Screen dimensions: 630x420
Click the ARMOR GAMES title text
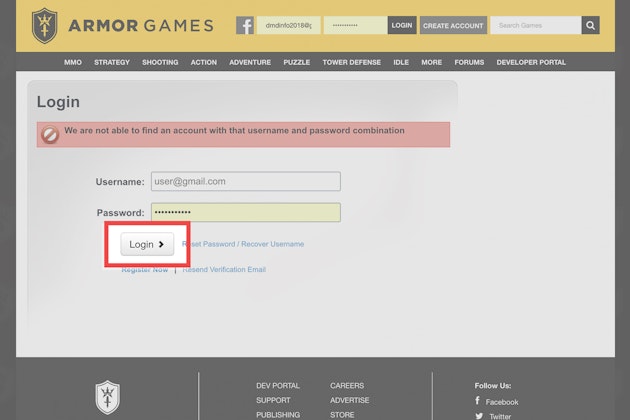pyautogui.click(x=141, y=26)
